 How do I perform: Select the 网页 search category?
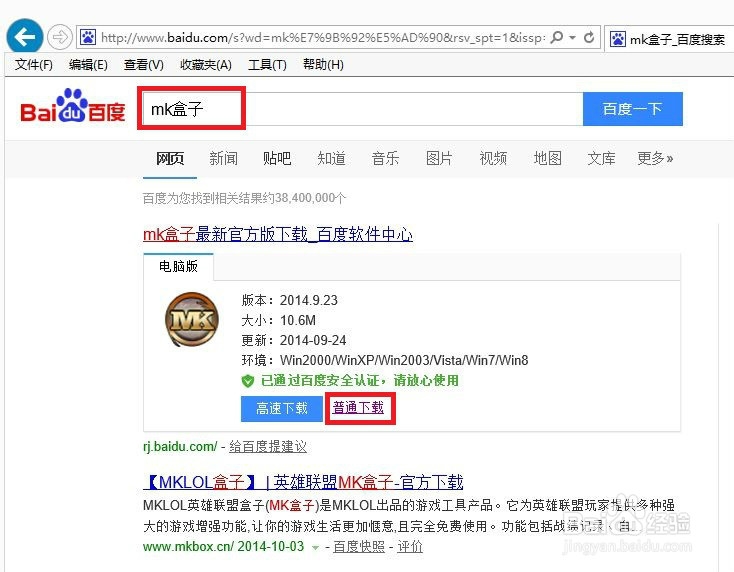tap(170, 159)
